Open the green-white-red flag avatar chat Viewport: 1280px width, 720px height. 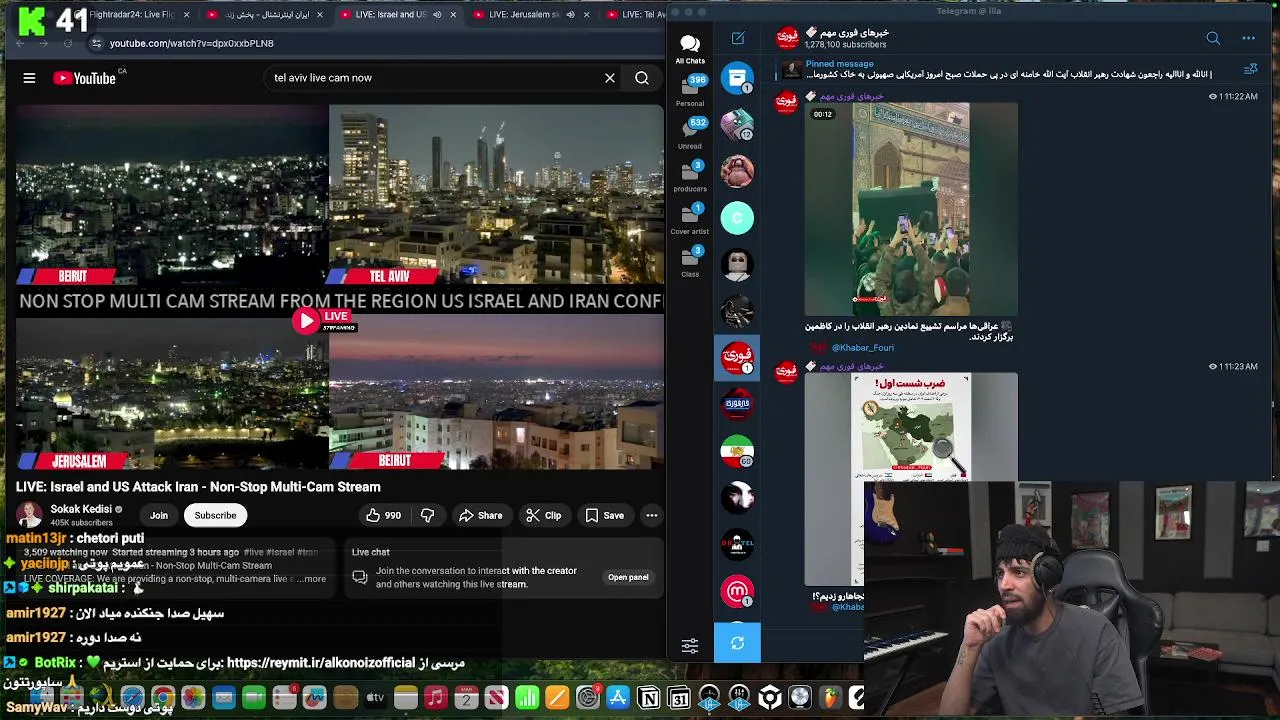click(738, 451)
